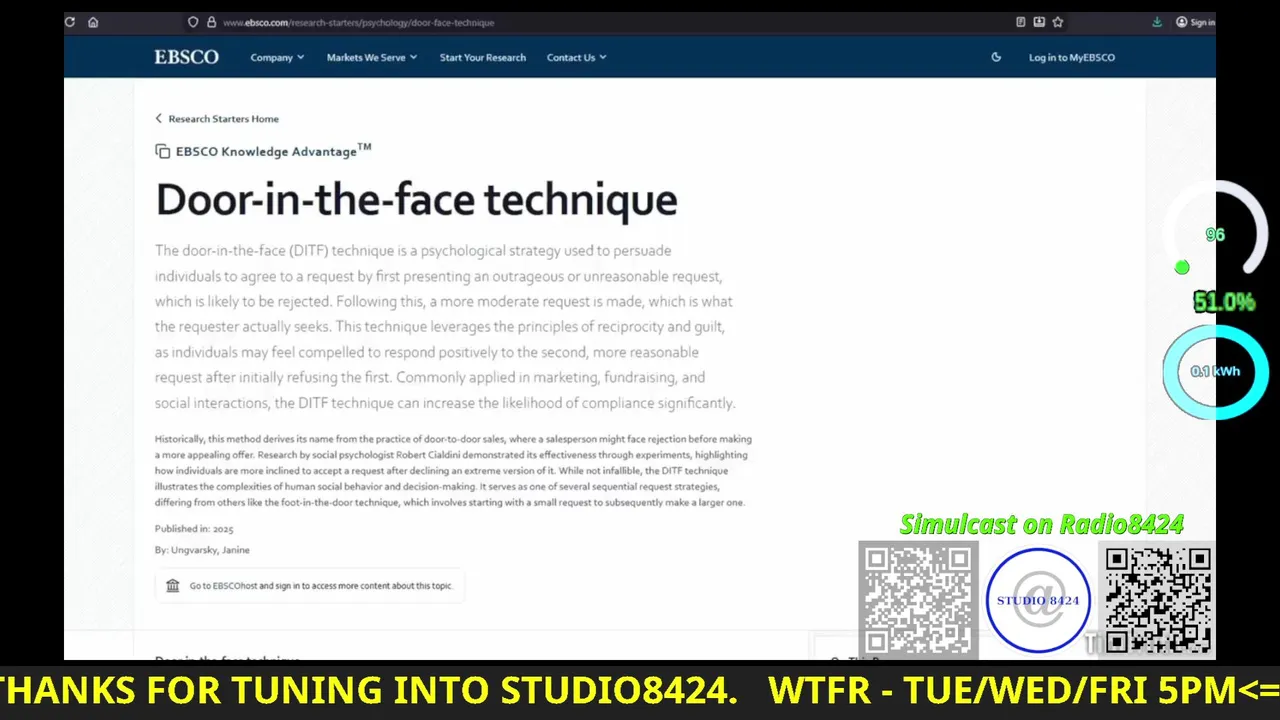Click the EBSCO Knowledge Advantage copy icon

162,151
